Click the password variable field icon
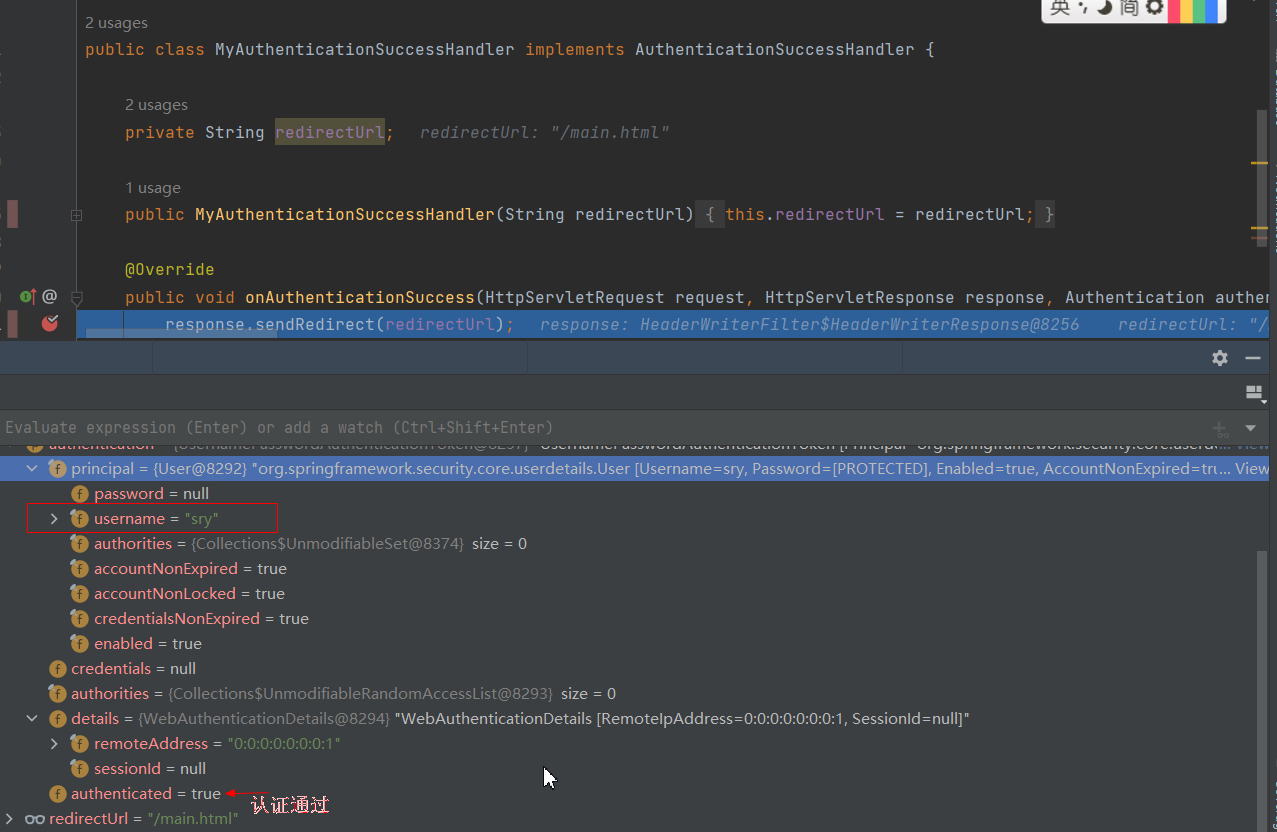 (x=79, y=493)
